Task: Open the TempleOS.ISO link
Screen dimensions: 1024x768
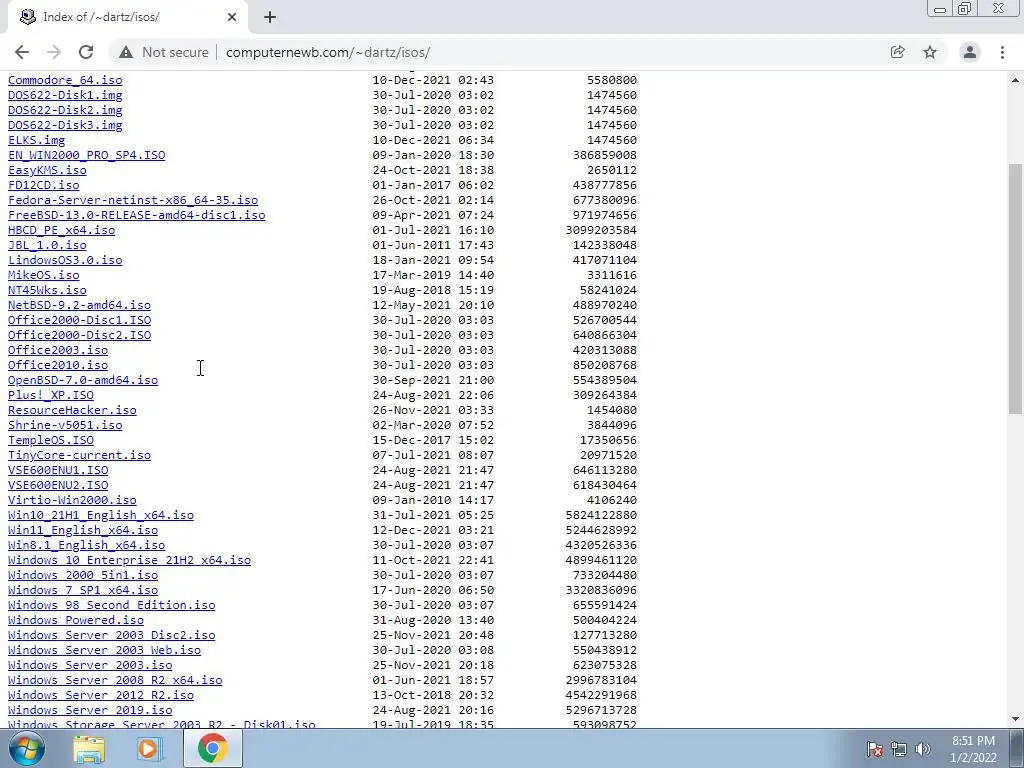Action: 51,440
